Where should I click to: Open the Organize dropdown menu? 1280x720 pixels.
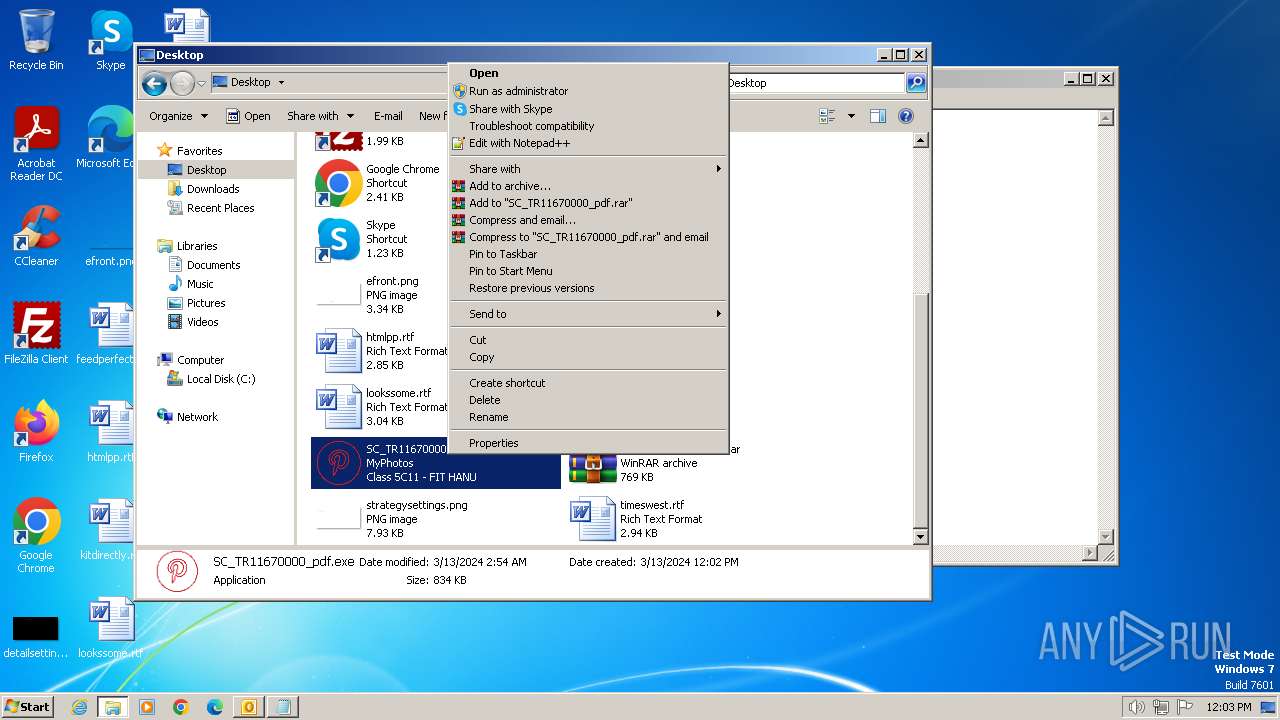pos(178,116)
